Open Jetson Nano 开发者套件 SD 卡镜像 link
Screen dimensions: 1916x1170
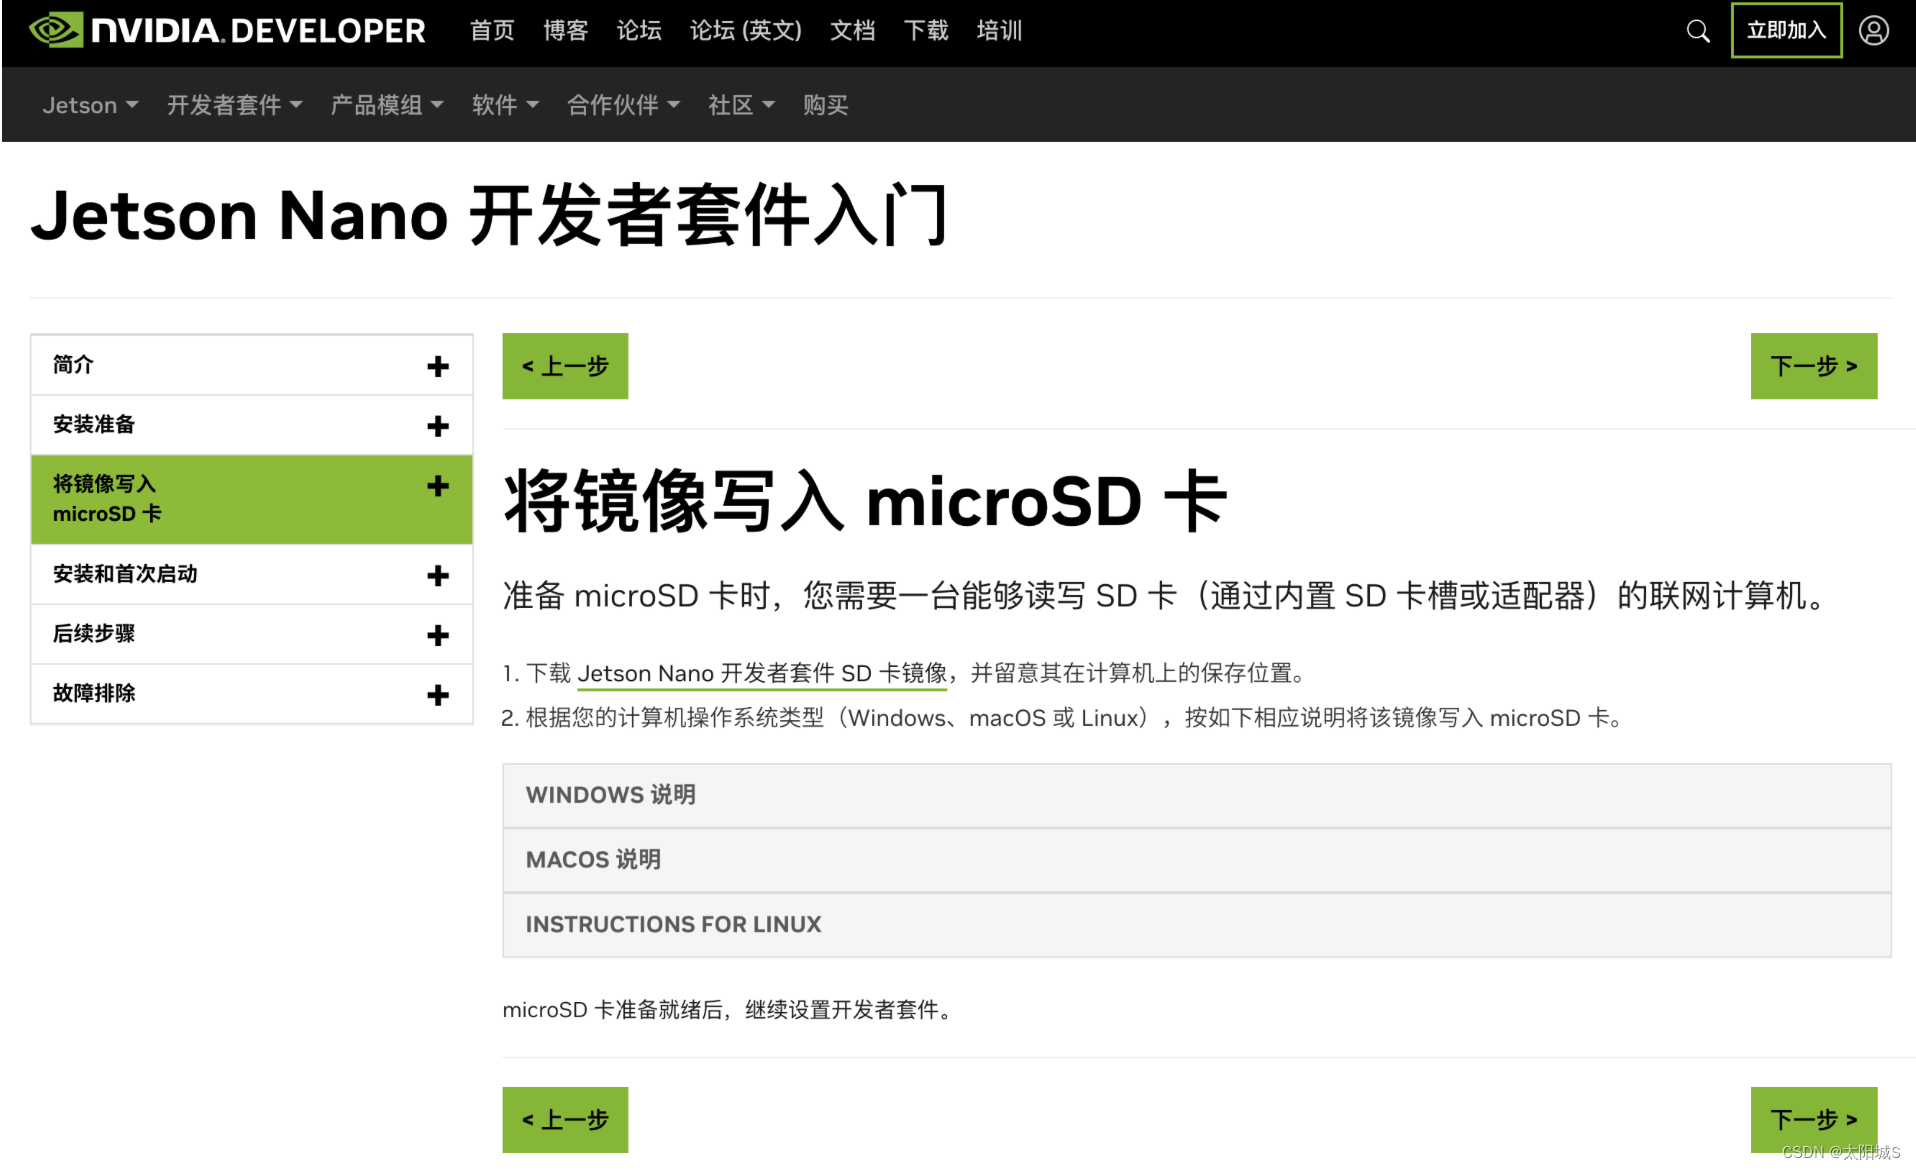click(762, 674)
